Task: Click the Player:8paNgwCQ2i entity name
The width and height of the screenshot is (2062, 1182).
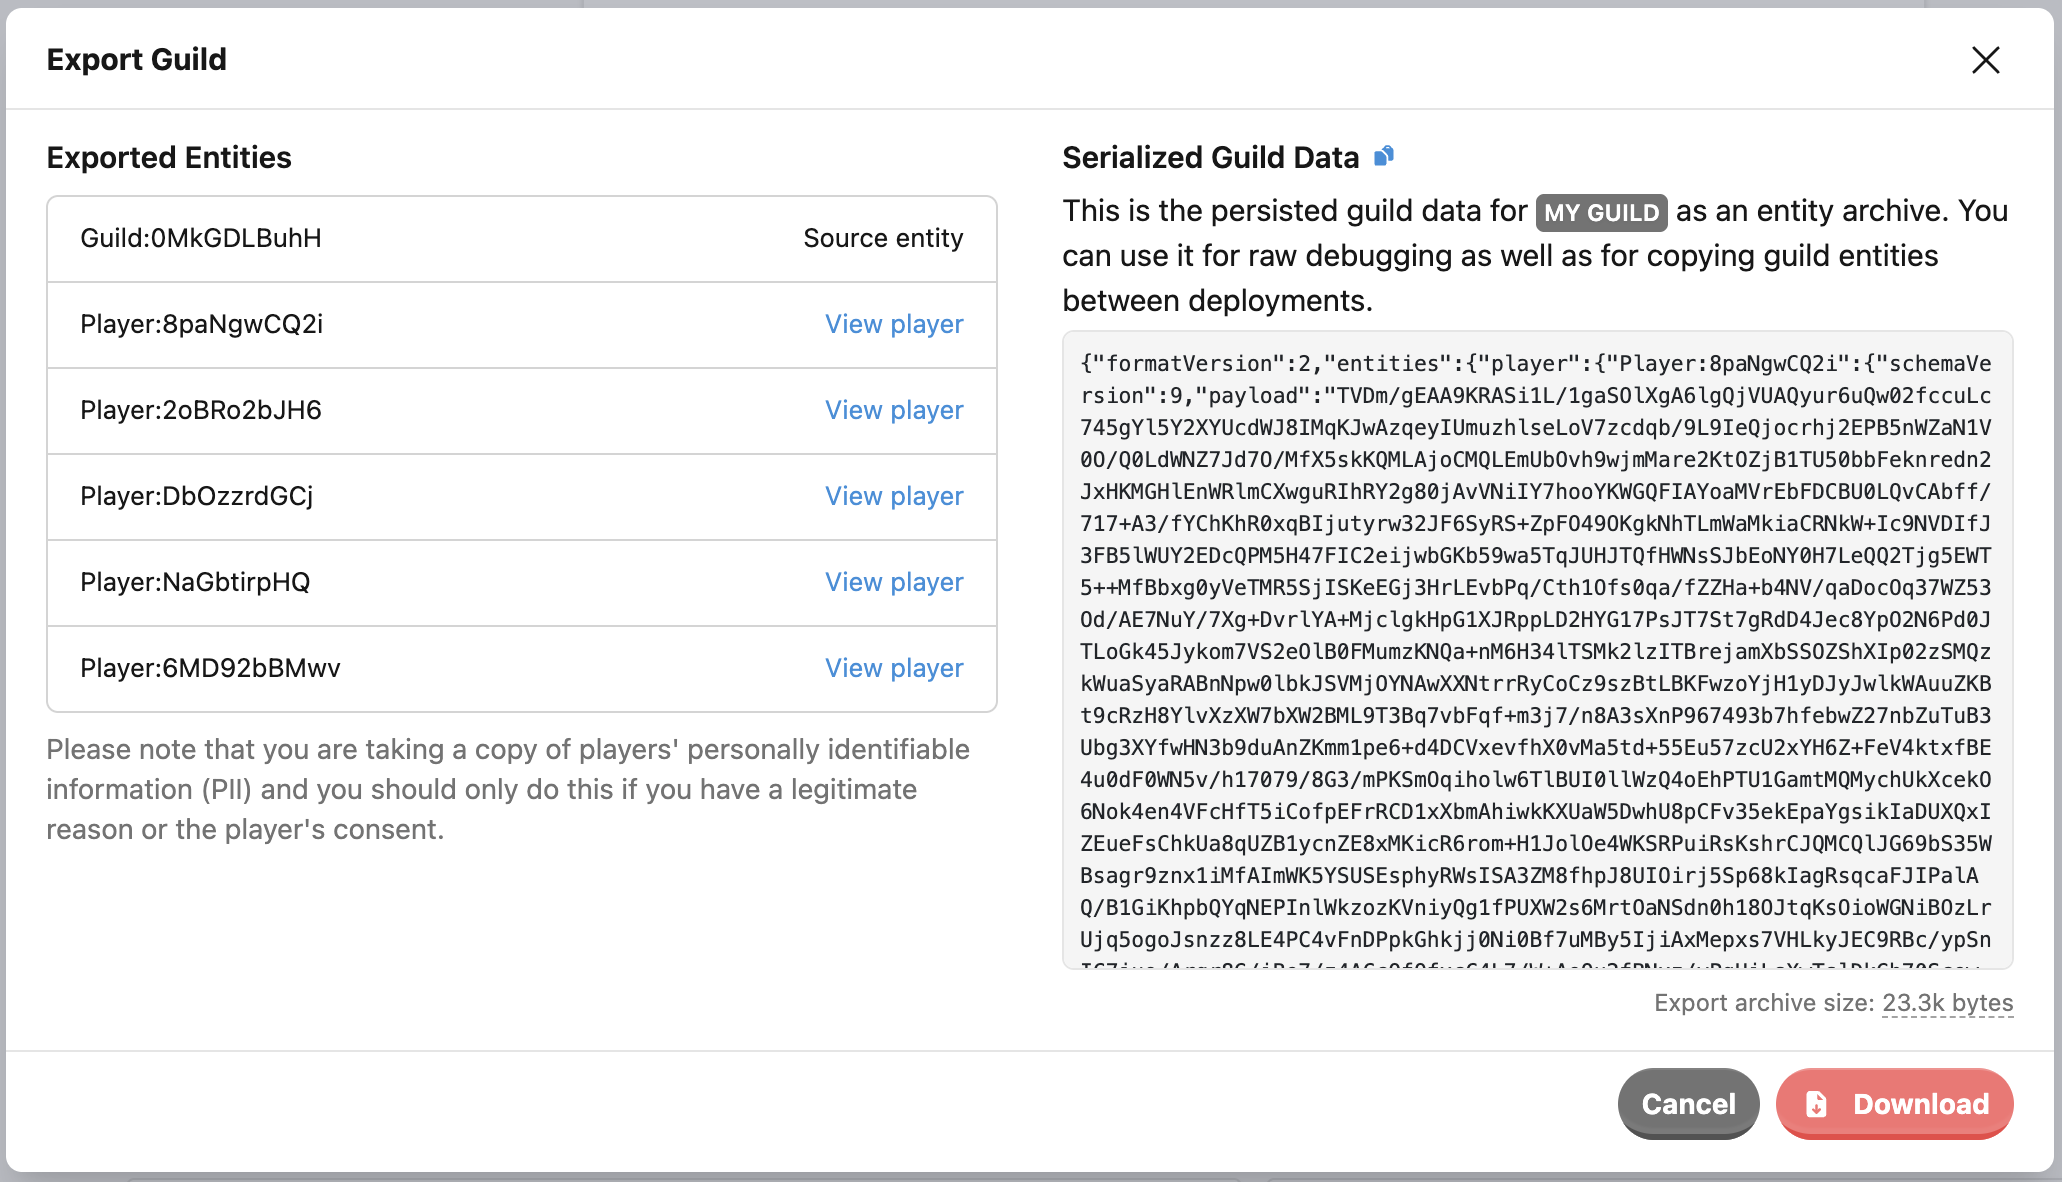Action: pyautogui.click(x=201, y=324)
